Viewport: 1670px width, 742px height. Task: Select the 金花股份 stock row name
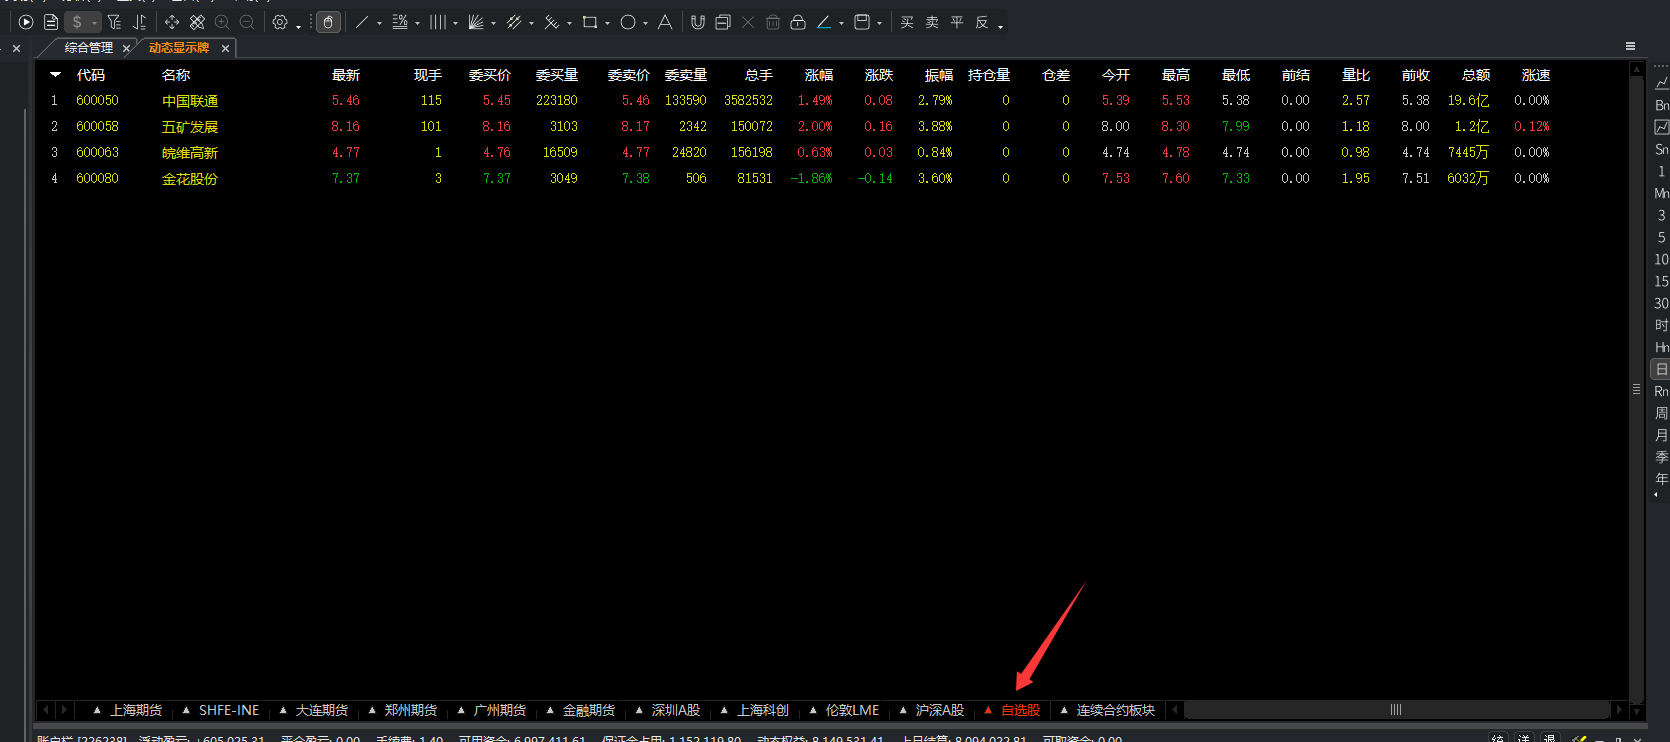pos(190,179)
